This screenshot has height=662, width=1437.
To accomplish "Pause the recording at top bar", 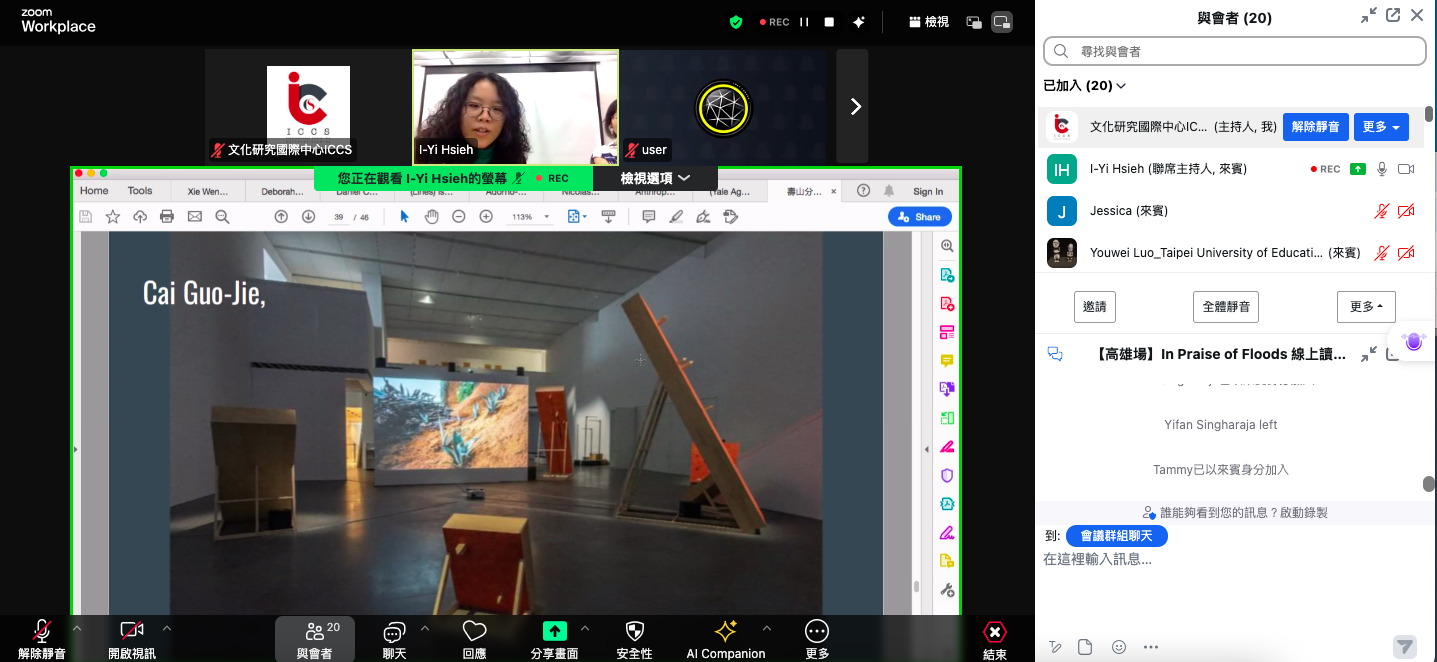I will [804, 22].
